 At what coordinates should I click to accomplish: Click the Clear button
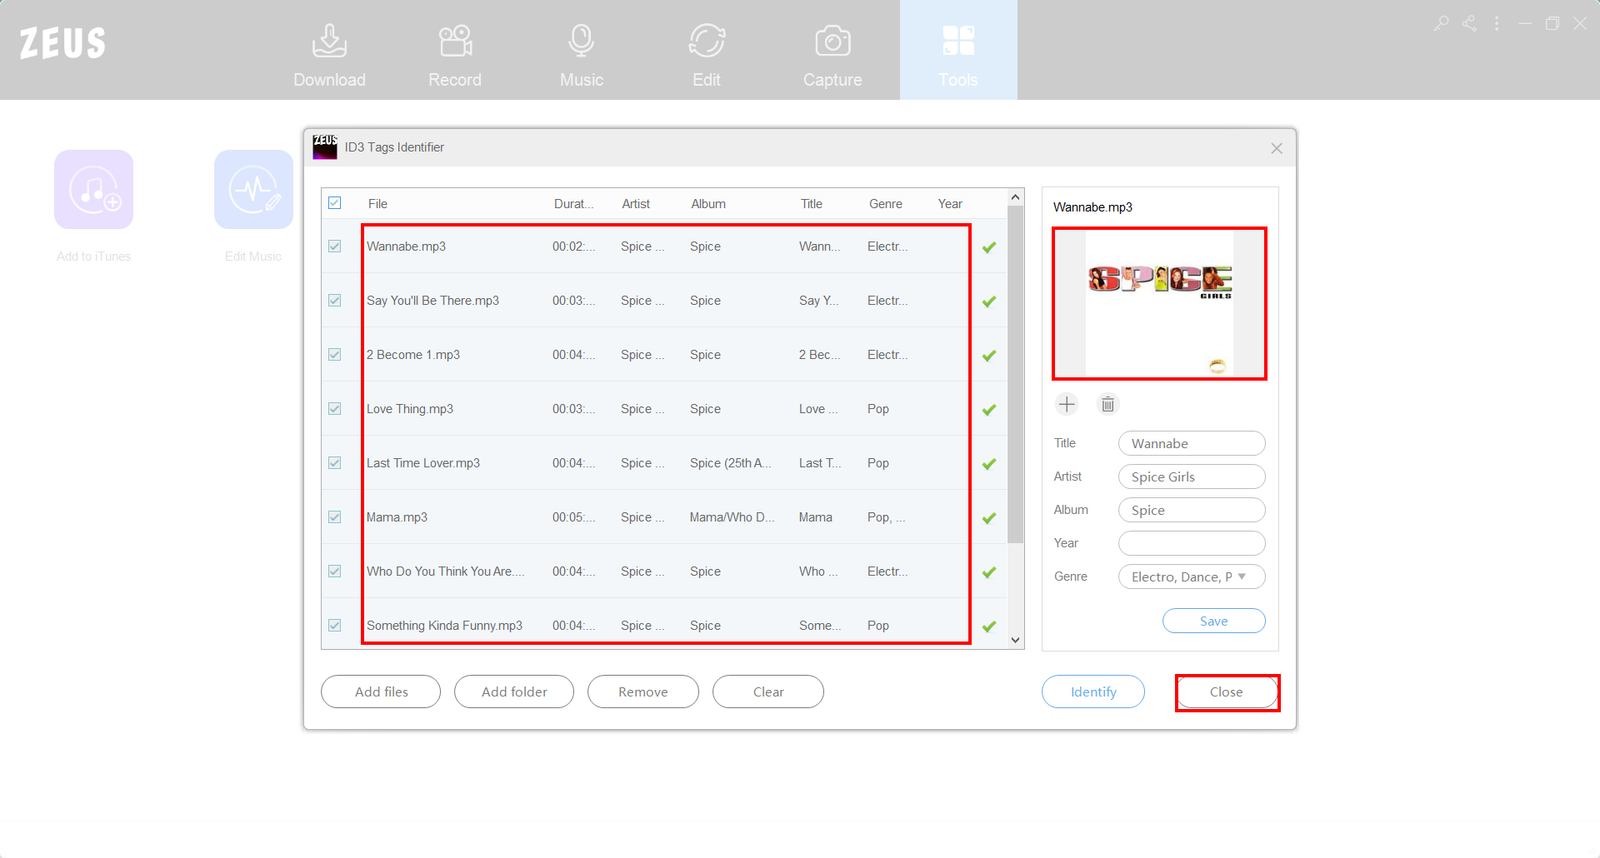[768, 692]
